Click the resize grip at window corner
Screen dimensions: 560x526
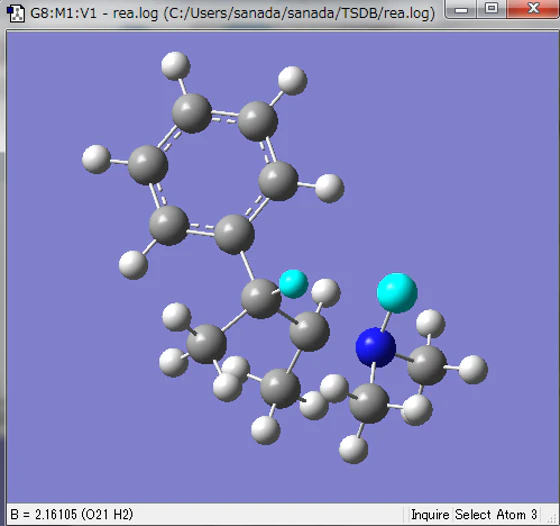point(554,520)
